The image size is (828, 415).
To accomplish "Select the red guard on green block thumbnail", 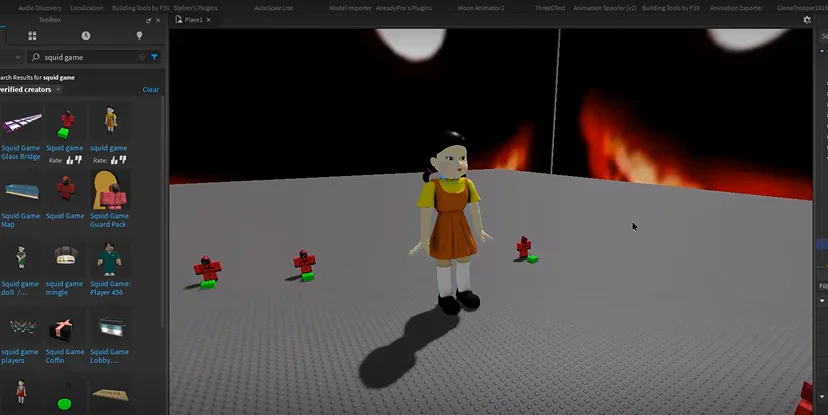I will coord(65,124).
